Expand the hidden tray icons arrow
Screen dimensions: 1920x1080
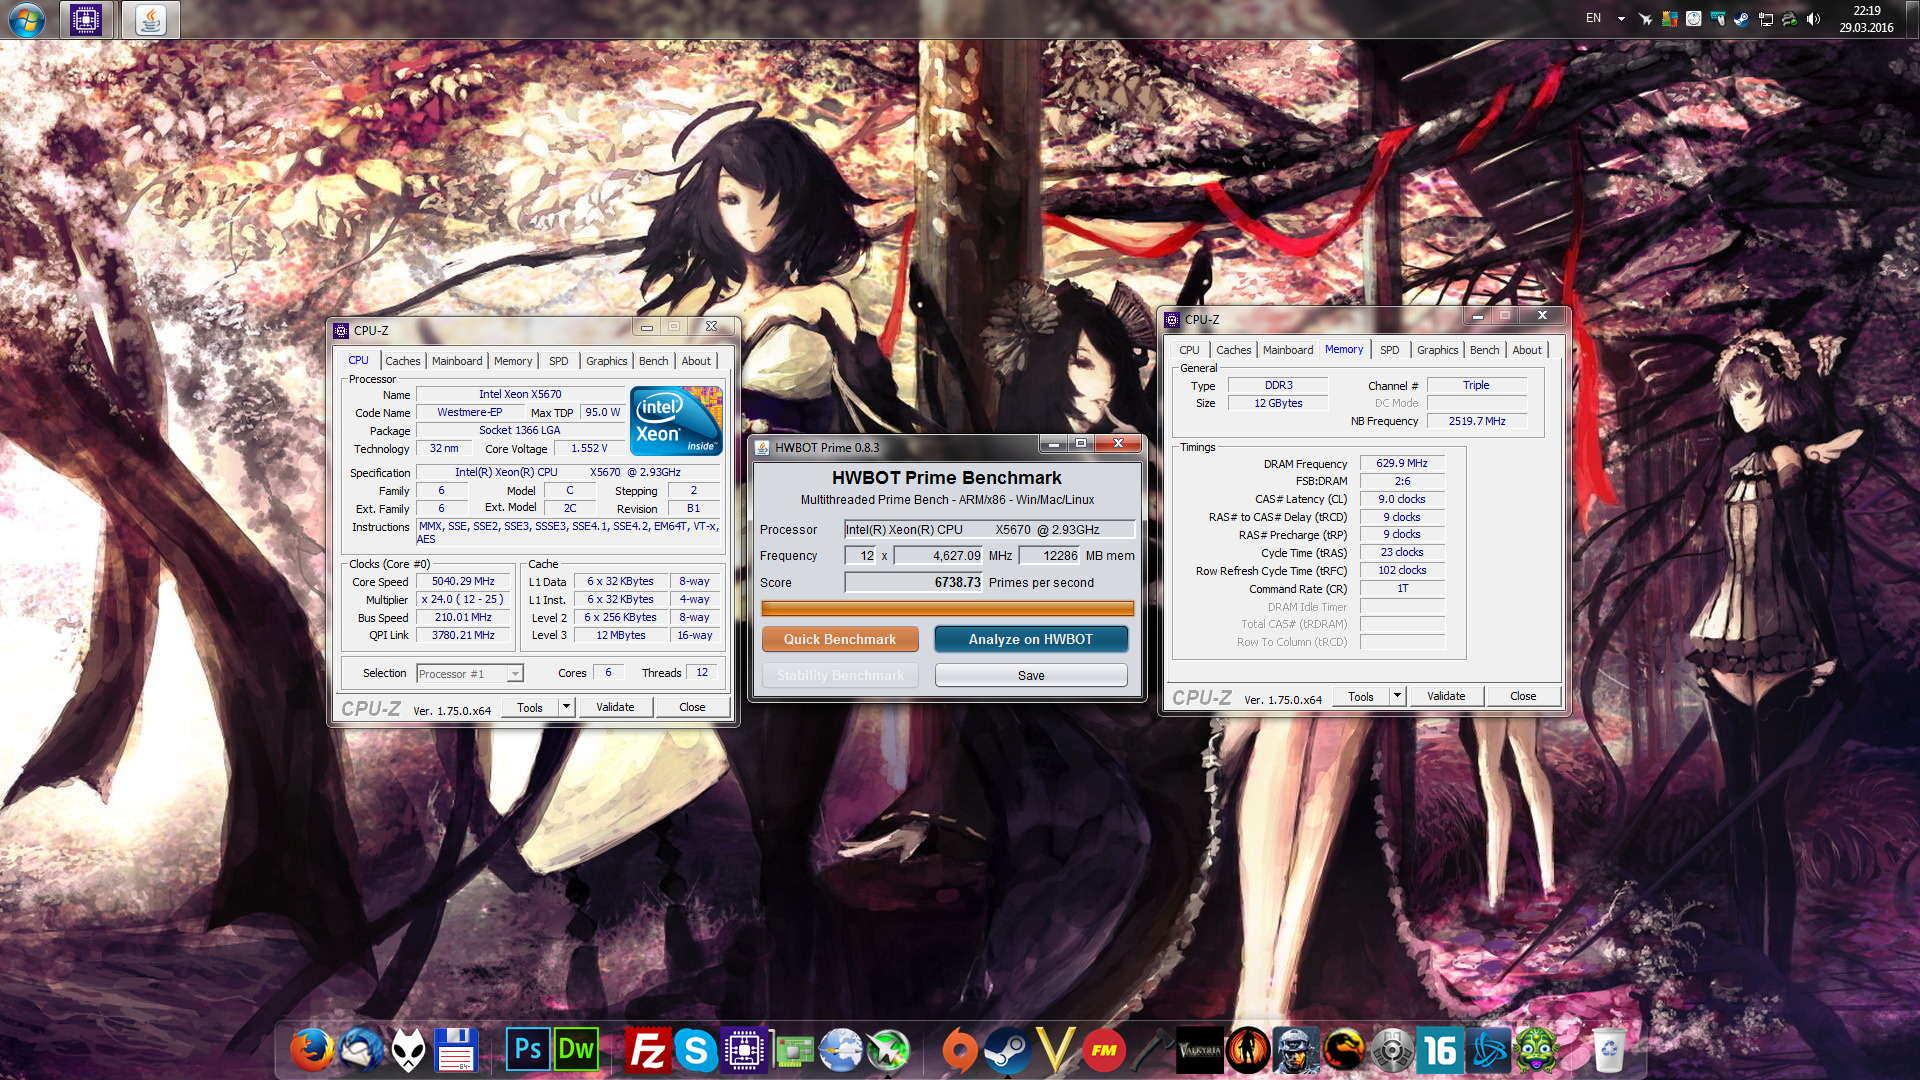(1621, 19)
